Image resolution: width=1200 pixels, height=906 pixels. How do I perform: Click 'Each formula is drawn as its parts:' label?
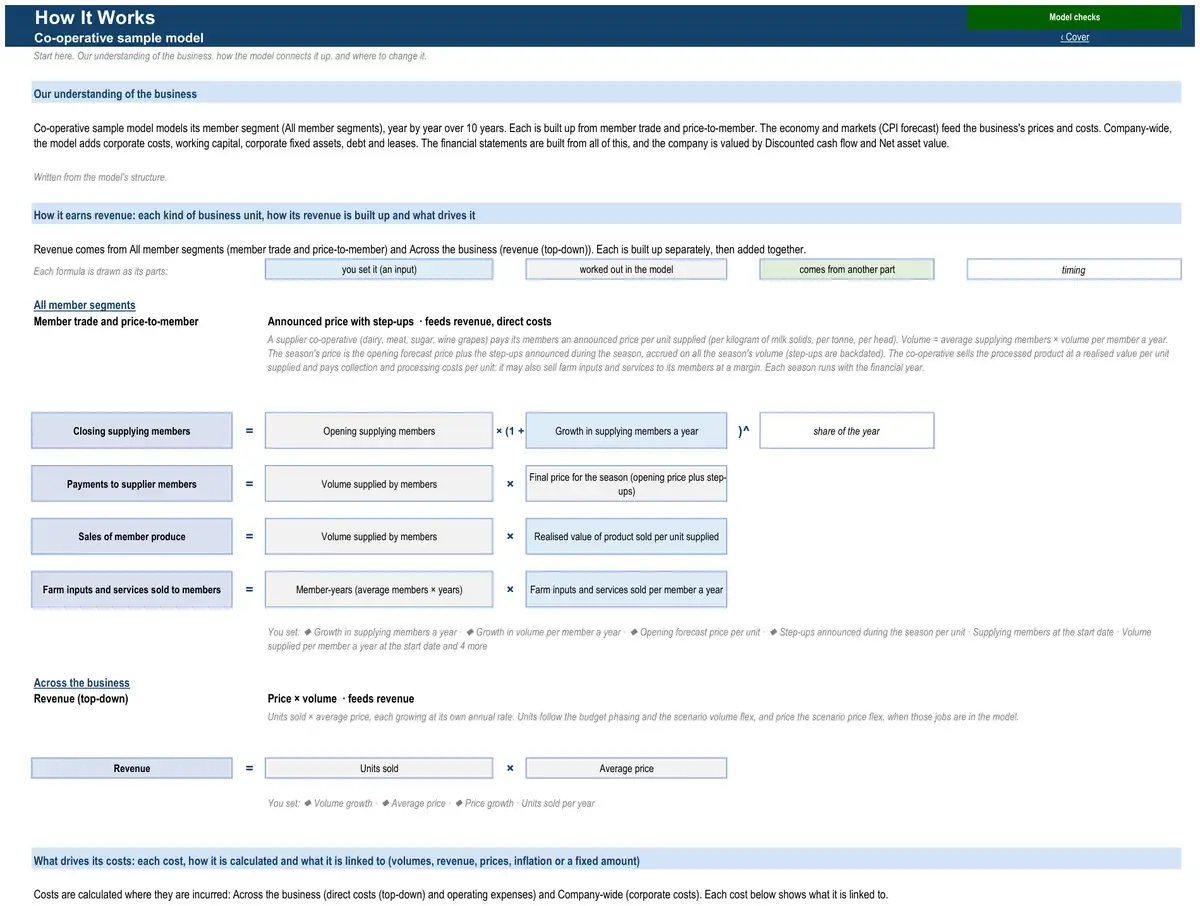click(100, 272)
